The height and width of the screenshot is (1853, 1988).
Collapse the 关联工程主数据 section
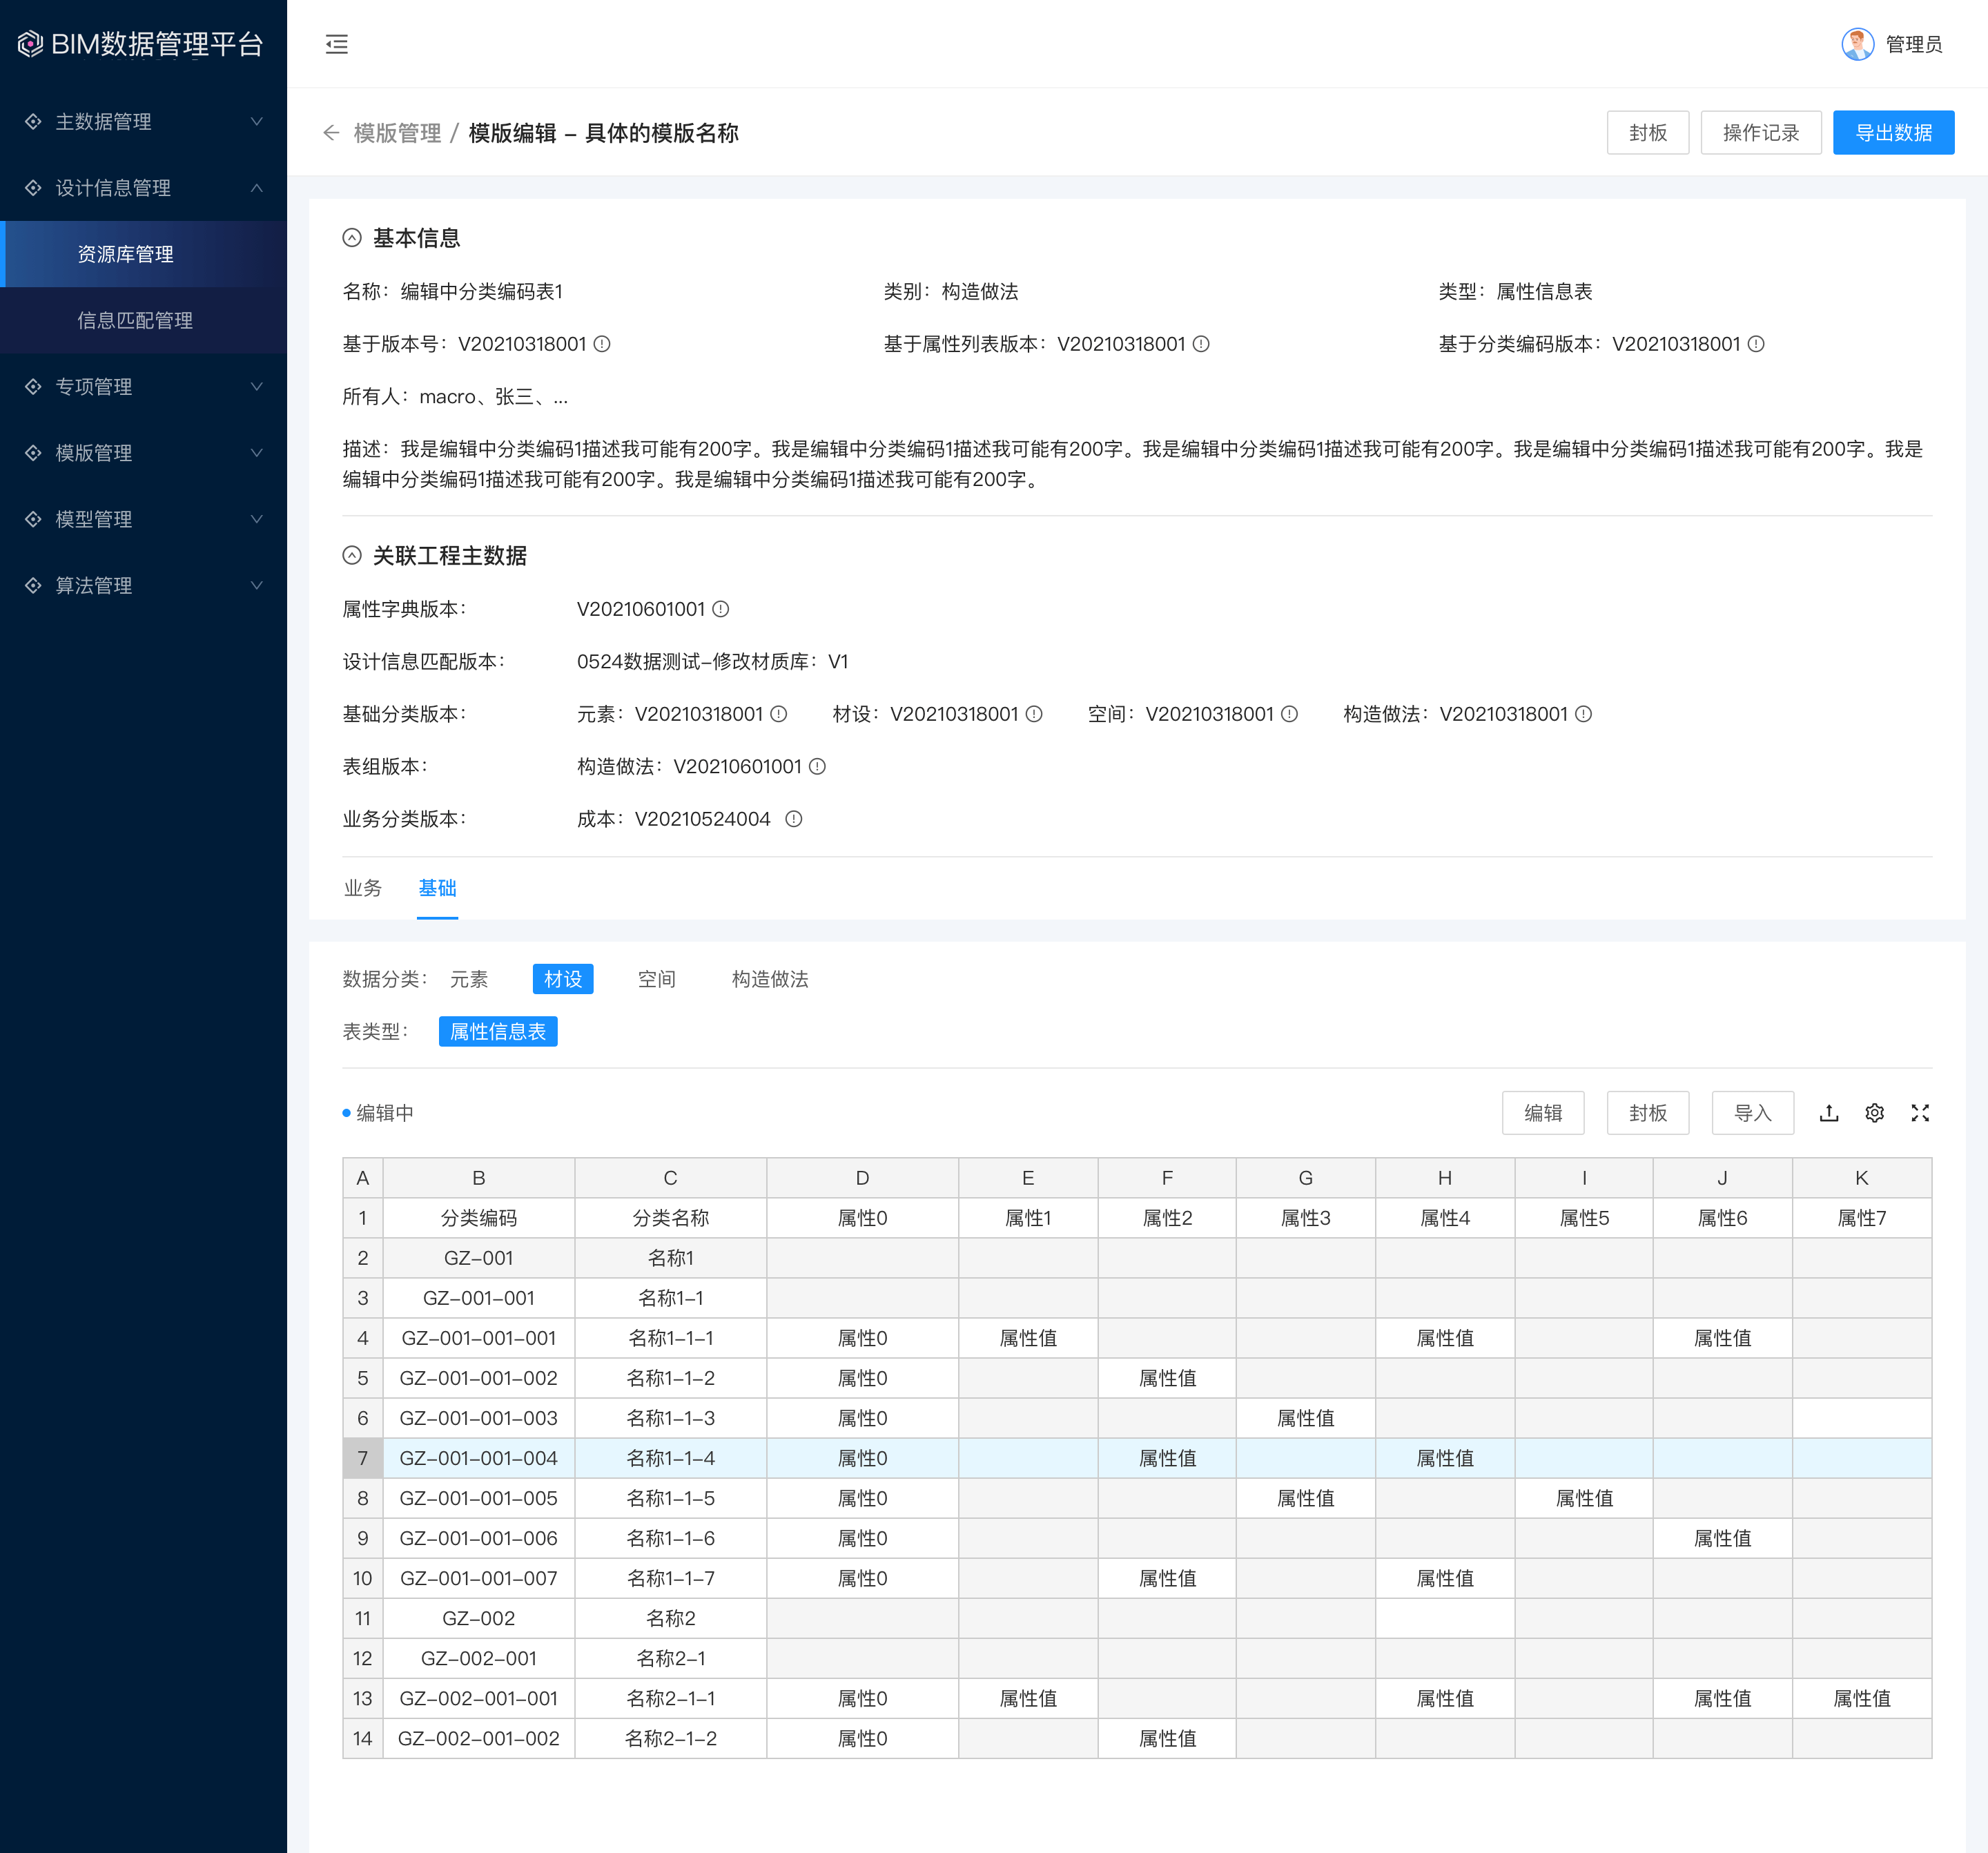[x=352, y=556]
